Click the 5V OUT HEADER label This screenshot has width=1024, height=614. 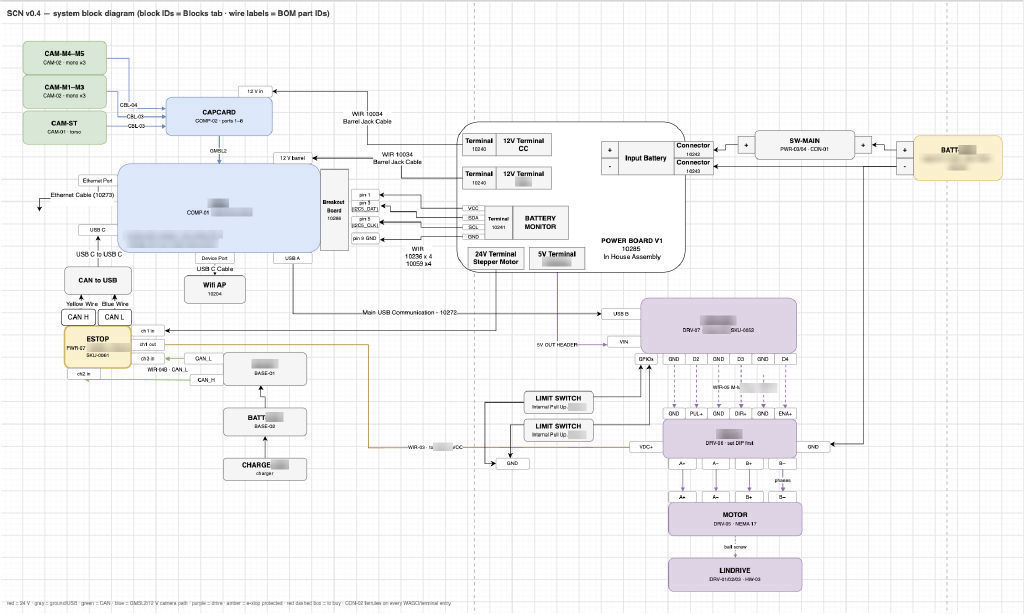(x=557, y=344)
